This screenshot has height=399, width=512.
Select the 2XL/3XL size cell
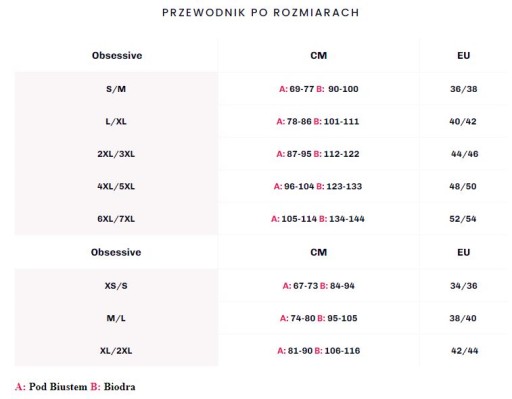click(116, 154)
